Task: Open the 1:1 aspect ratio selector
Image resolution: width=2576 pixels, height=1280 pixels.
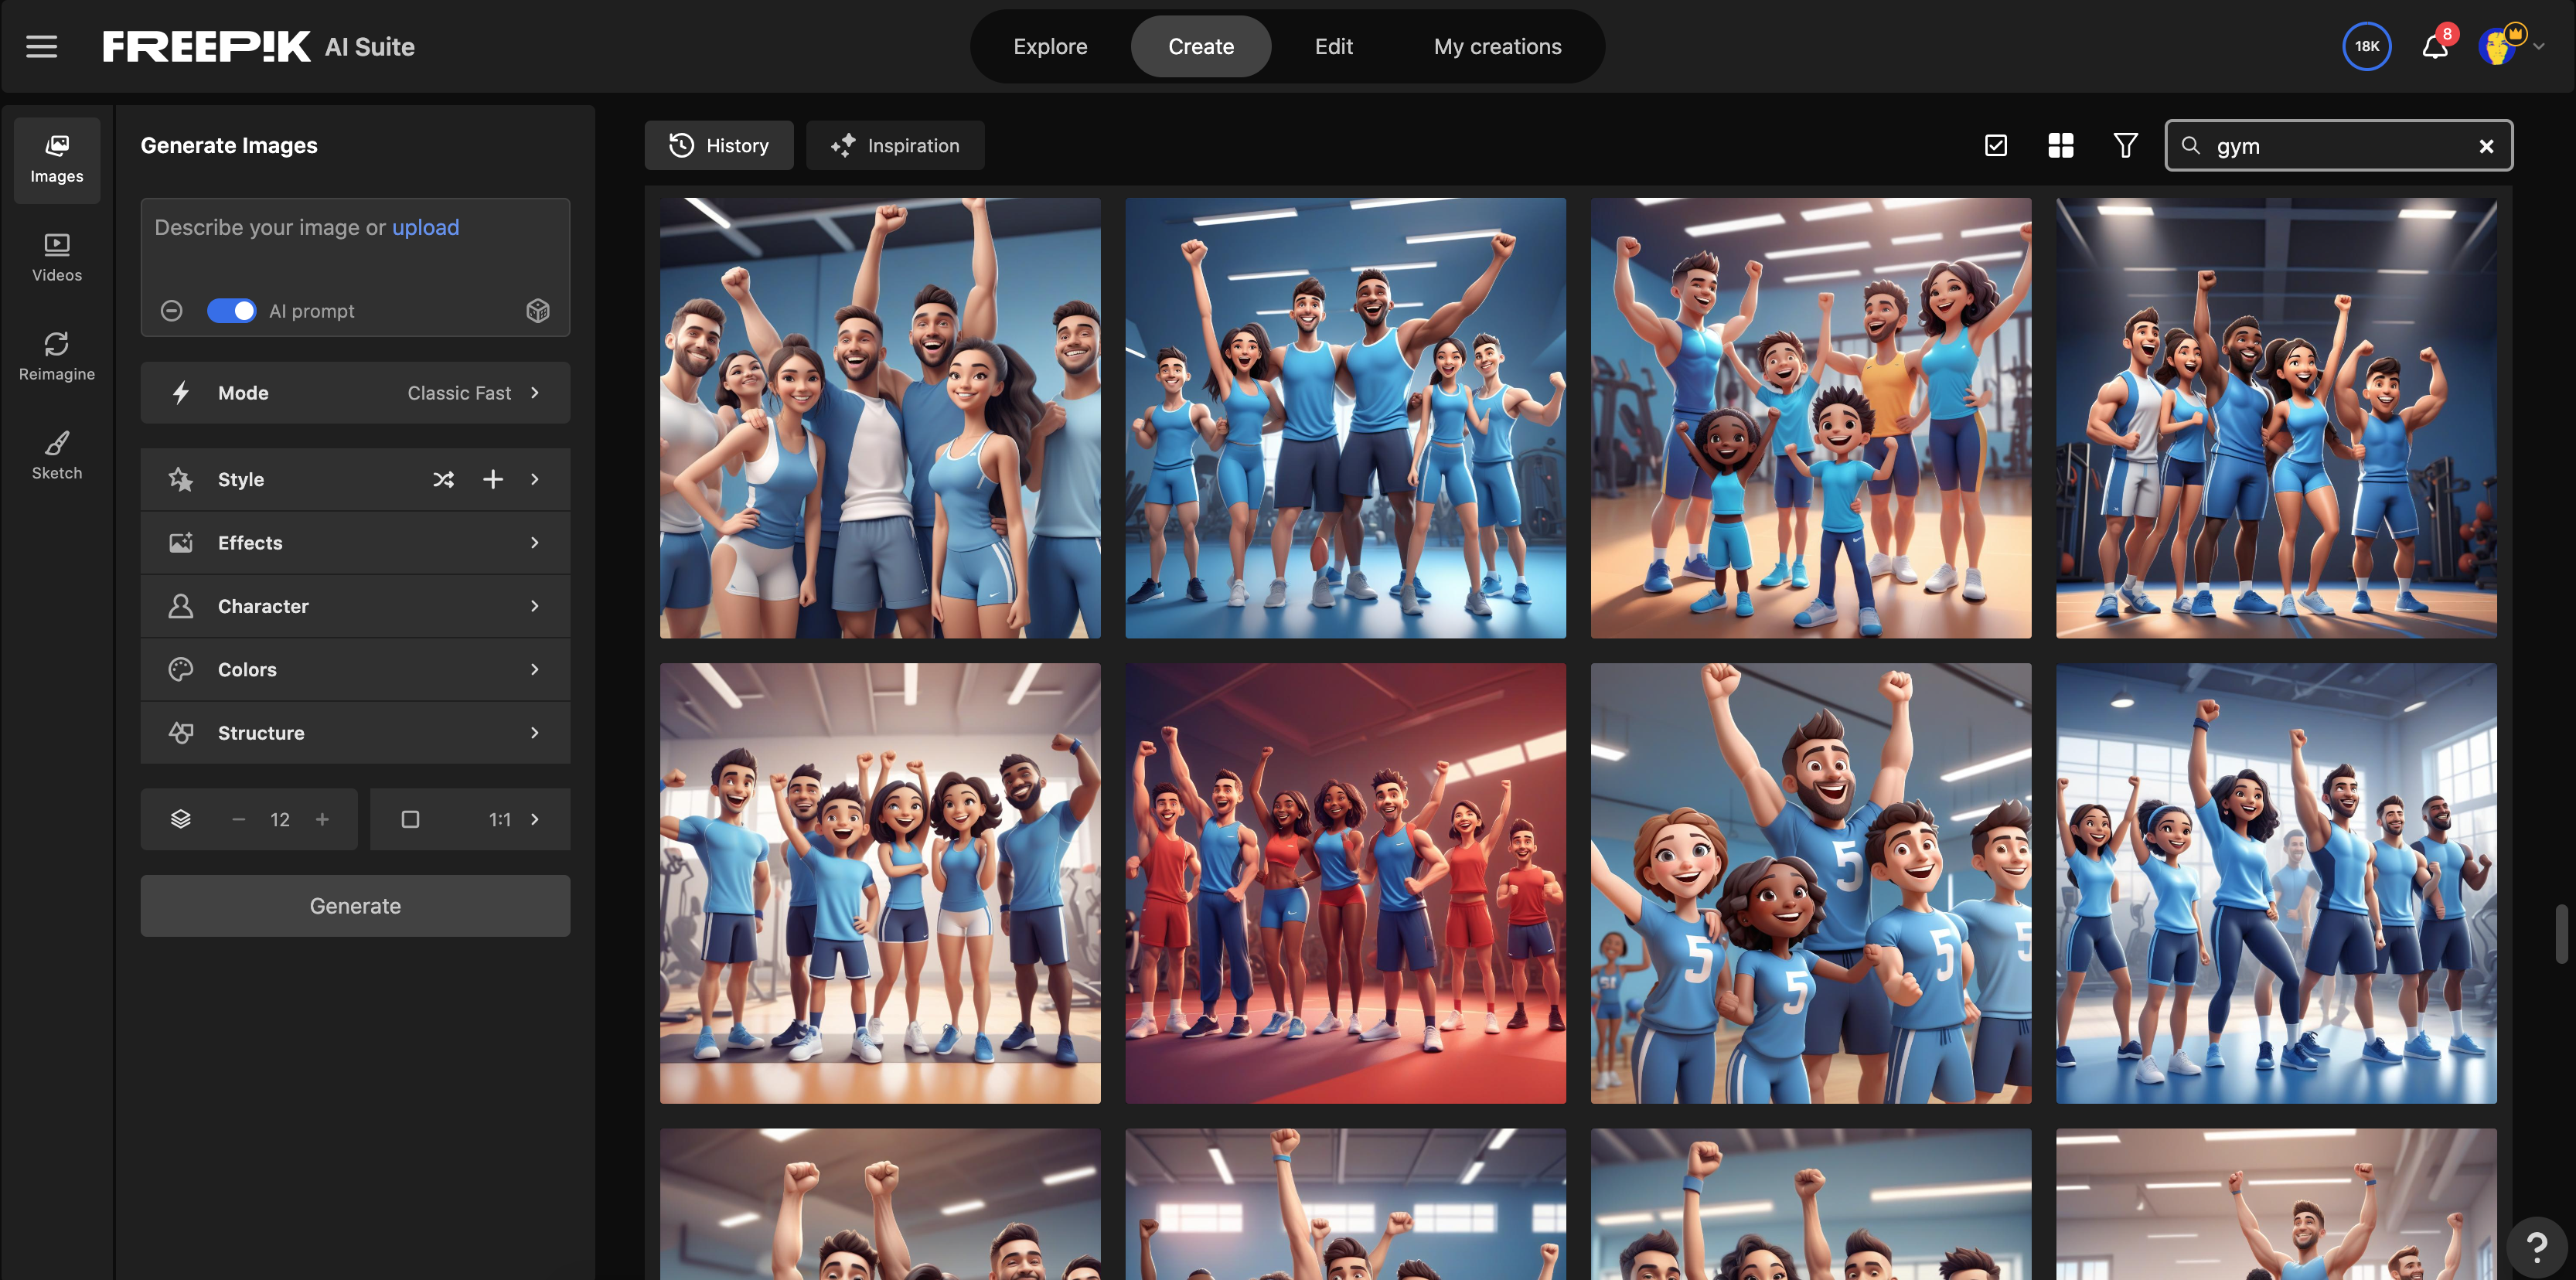Action: pyautogui.click(x=470, y=820)
